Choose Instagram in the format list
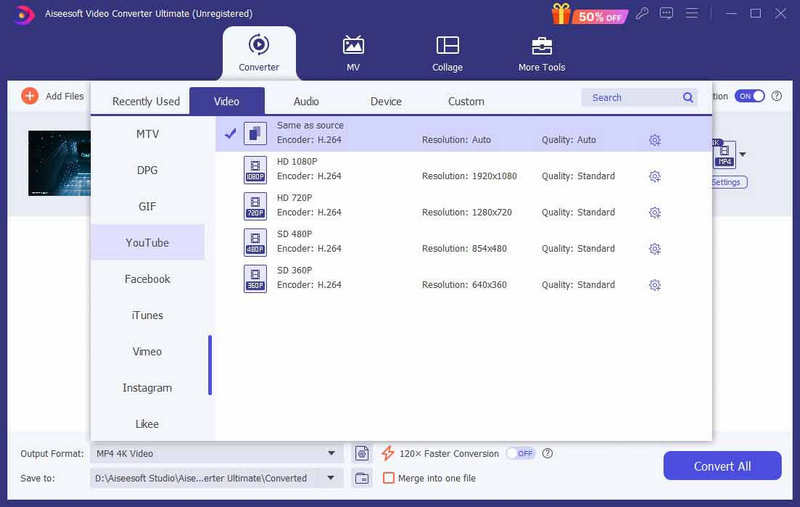The image size is (800, 507). tap(147, 387)
